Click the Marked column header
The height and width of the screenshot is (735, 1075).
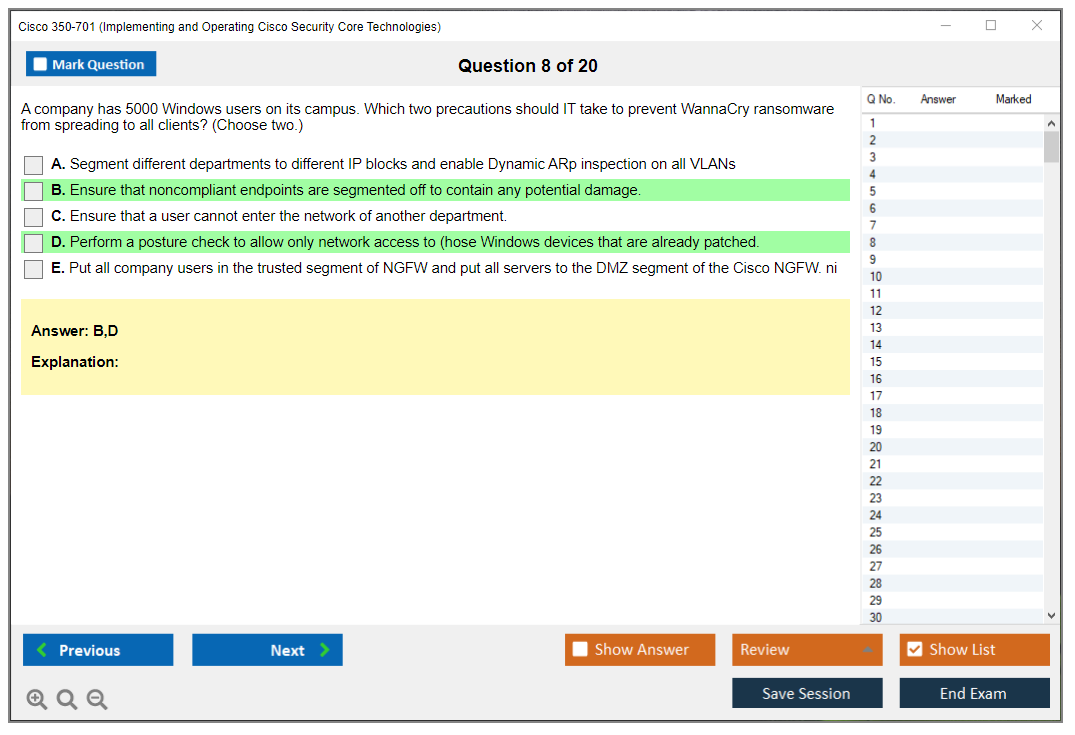pos(1012,99)
